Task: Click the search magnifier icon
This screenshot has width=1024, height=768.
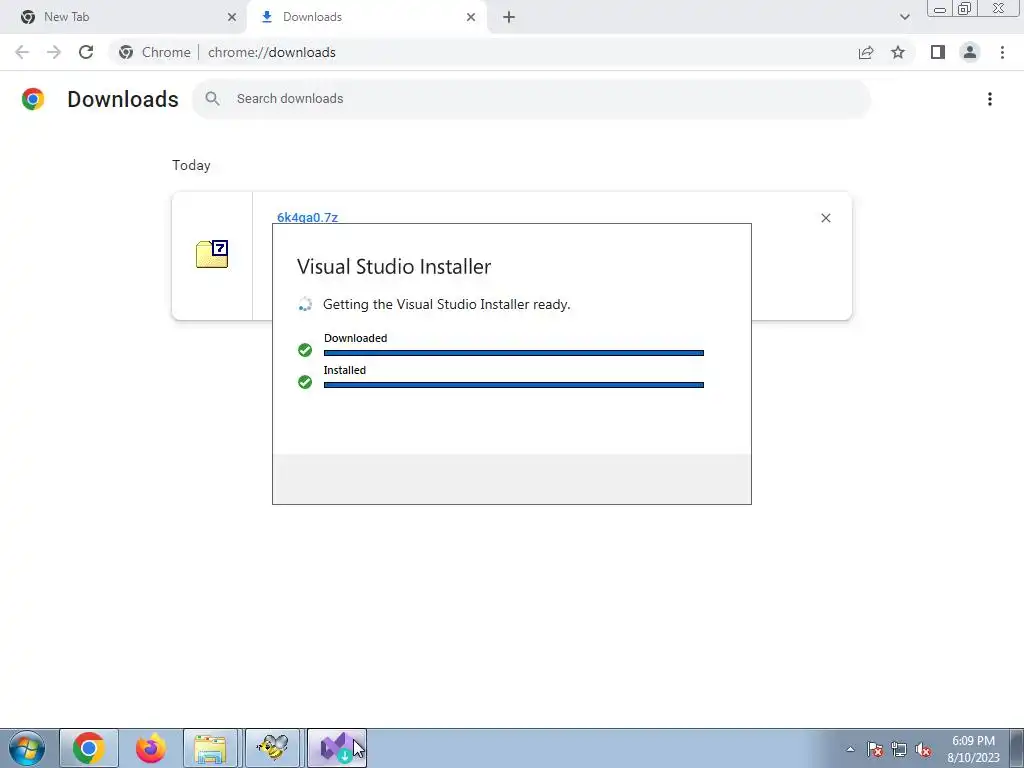Action: [x=212, y=99]
